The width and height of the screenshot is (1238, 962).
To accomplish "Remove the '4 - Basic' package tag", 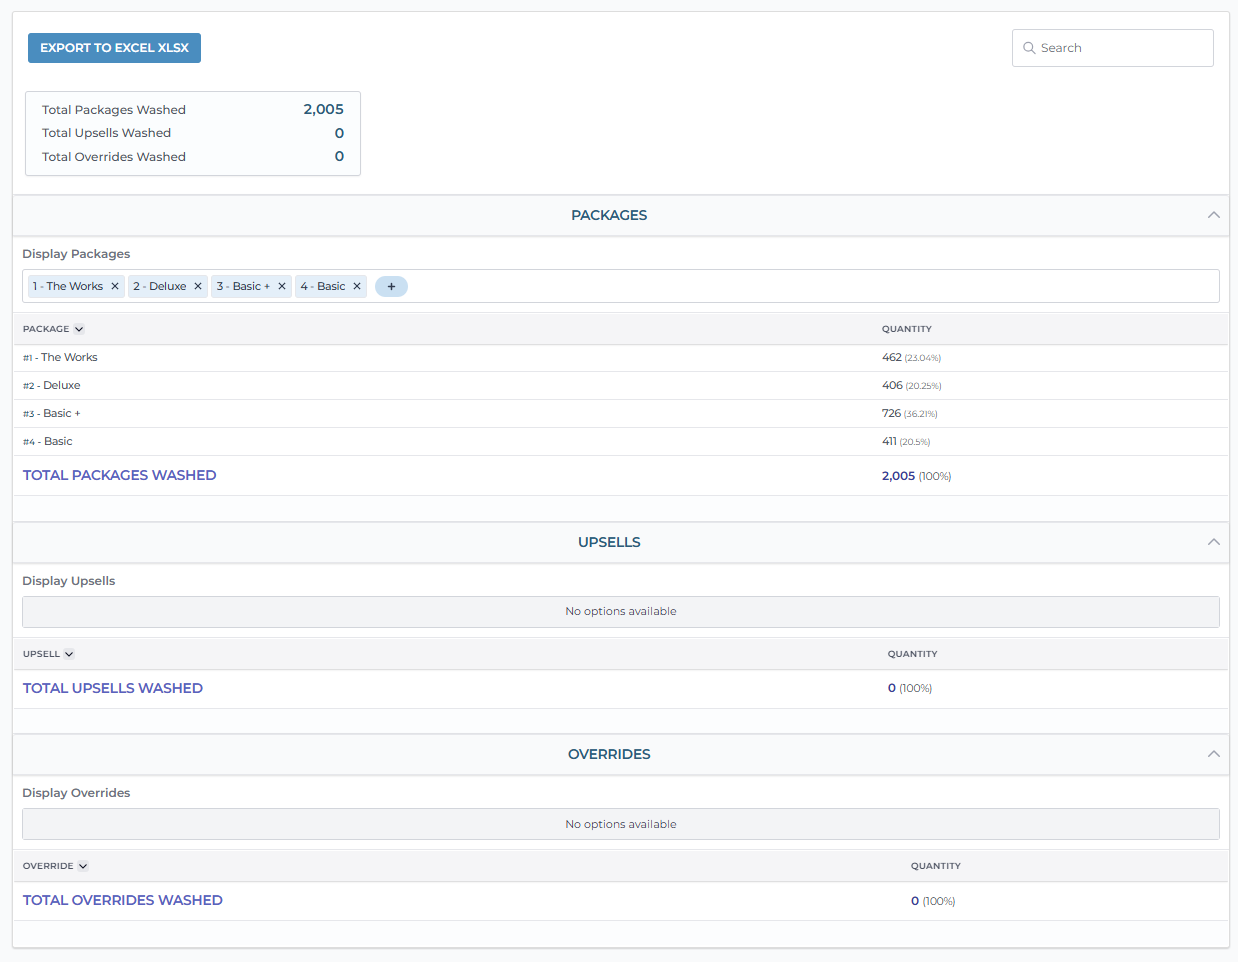I will 357,287.
